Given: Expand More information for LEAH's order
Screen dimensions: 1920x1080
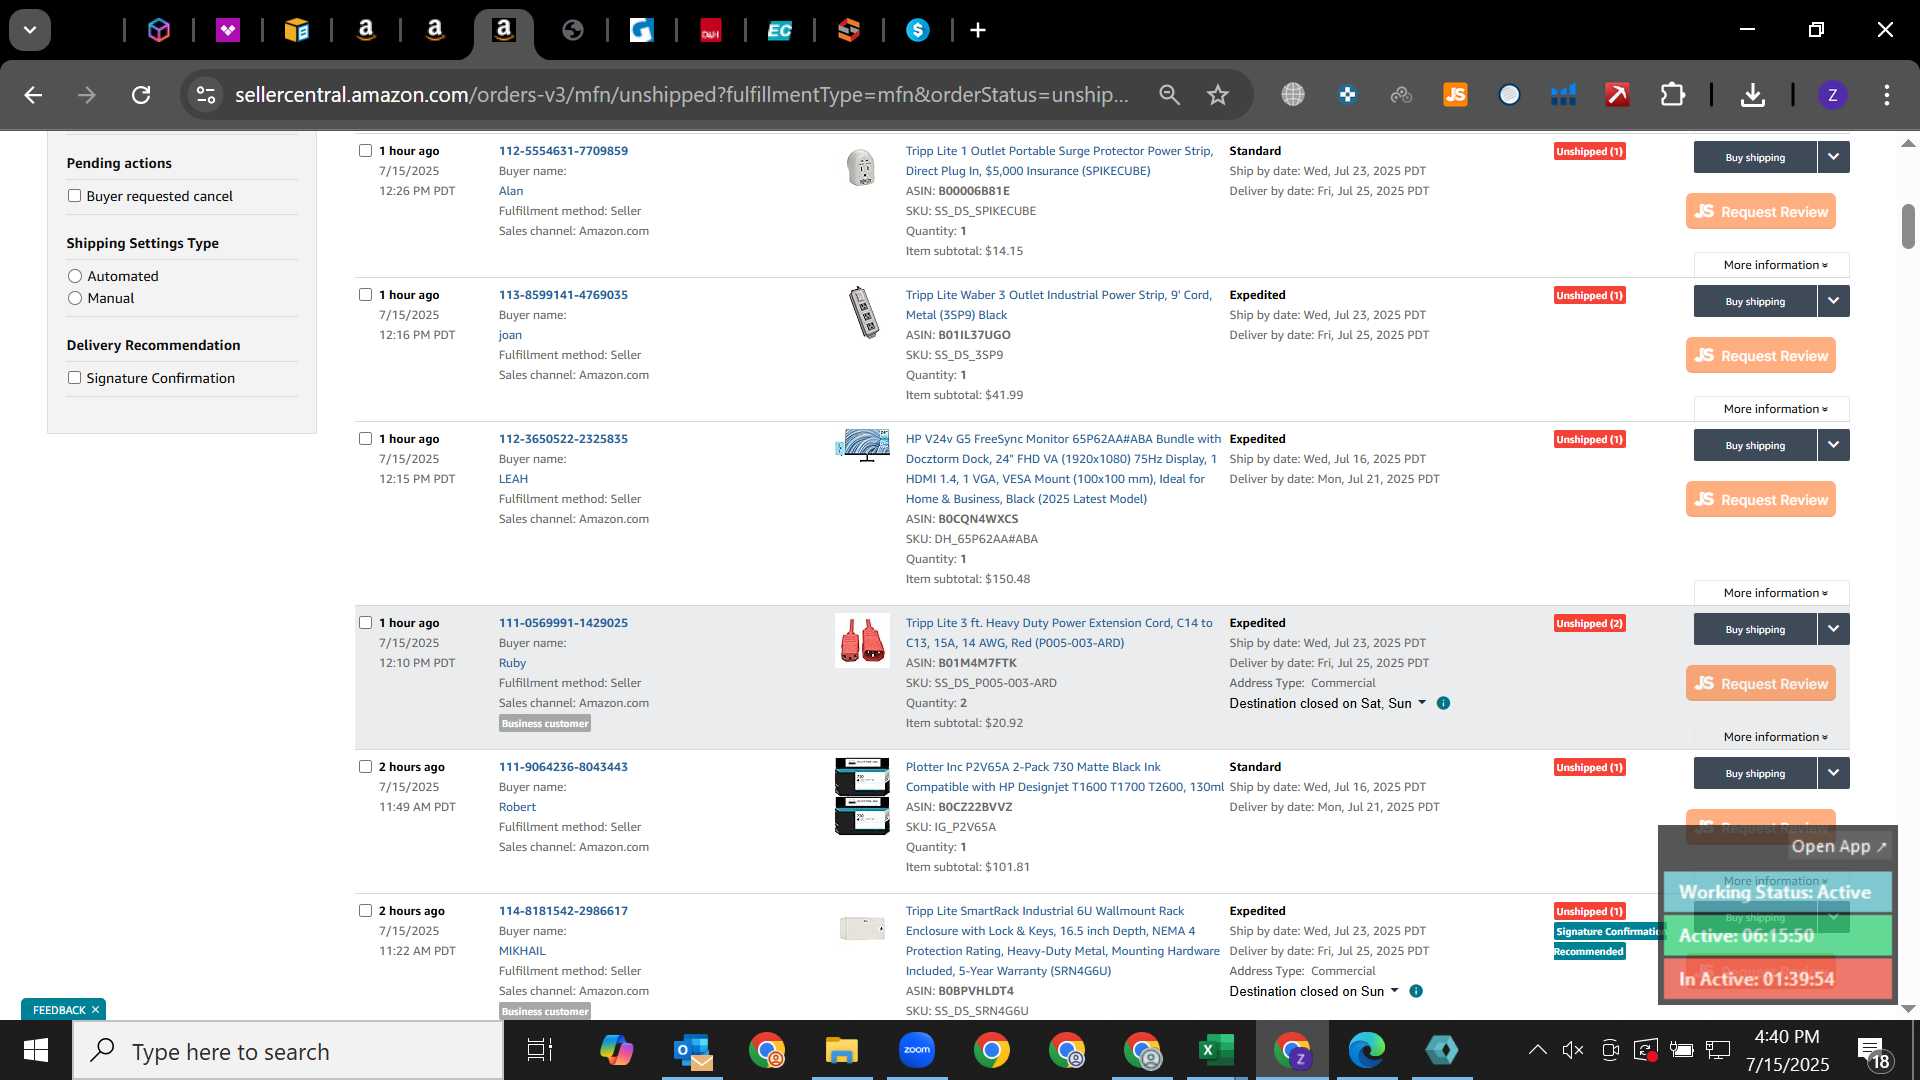Looking at the screenshot, I should tap(1772, 593).
